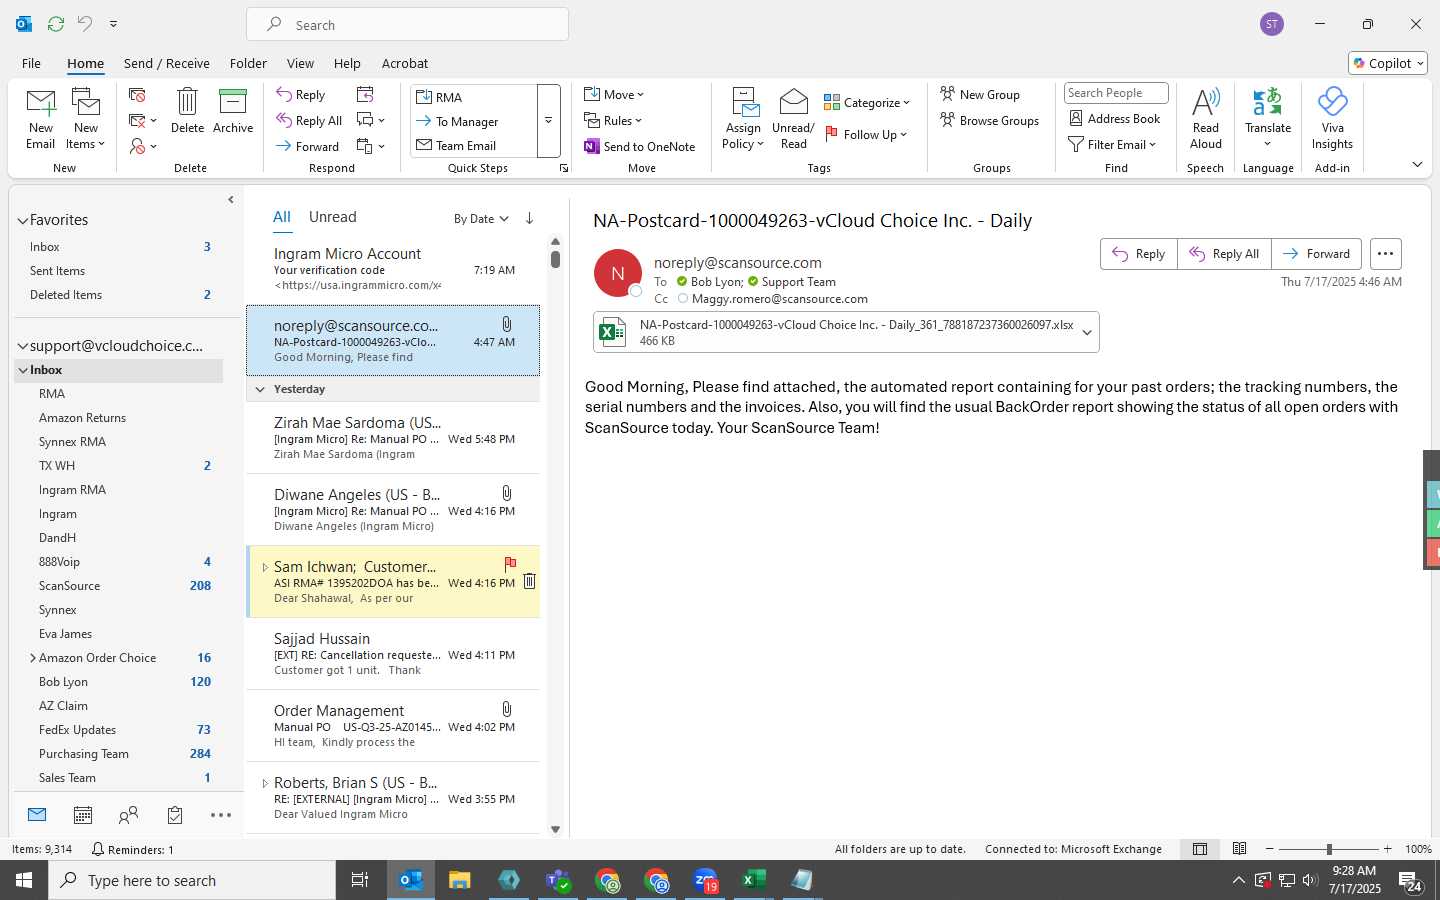The height and width of the screenshot is (900, 1440).
Task: Open the People contacts icon
Action: [x=128, y=815]
